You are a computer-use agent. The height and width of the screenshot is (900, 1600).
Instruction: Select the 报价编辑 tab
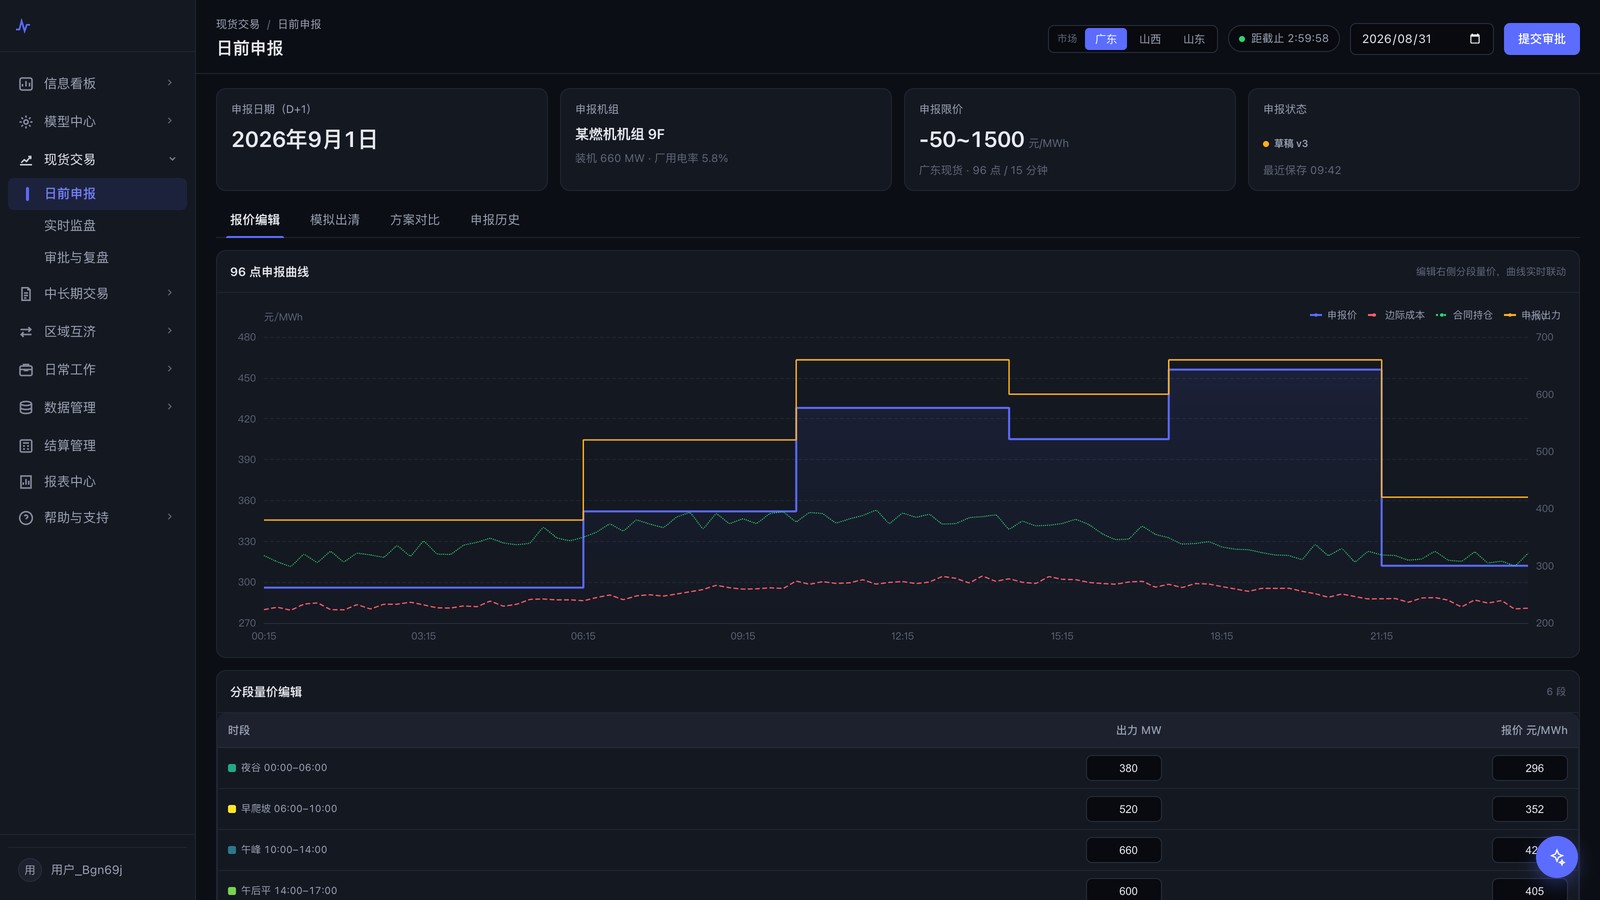pyautogui.click(x=255, y=220)
